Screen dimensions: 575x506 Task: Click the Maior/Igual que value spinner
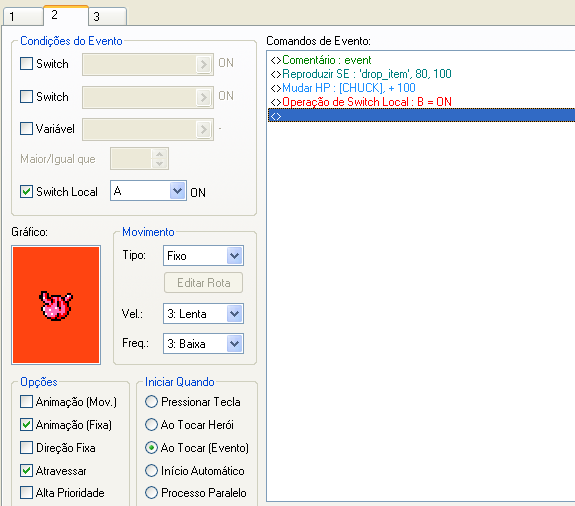point(139,159)
